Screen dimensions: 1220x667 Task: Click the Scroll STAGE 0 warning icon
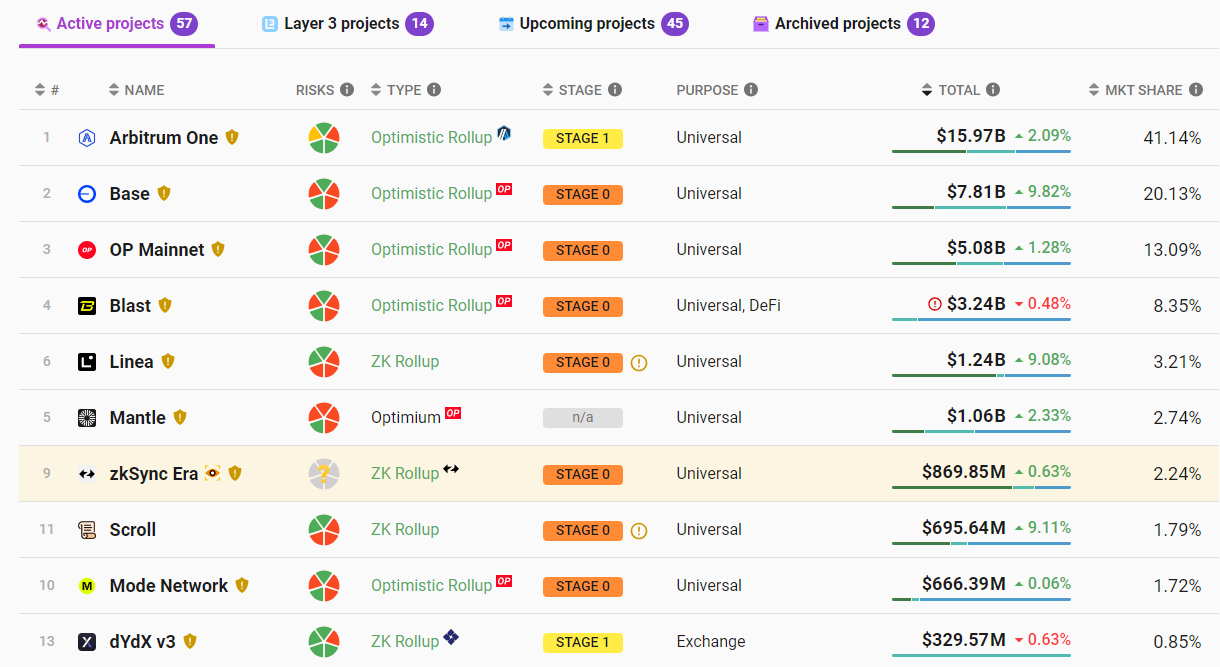tap(639, 531)
